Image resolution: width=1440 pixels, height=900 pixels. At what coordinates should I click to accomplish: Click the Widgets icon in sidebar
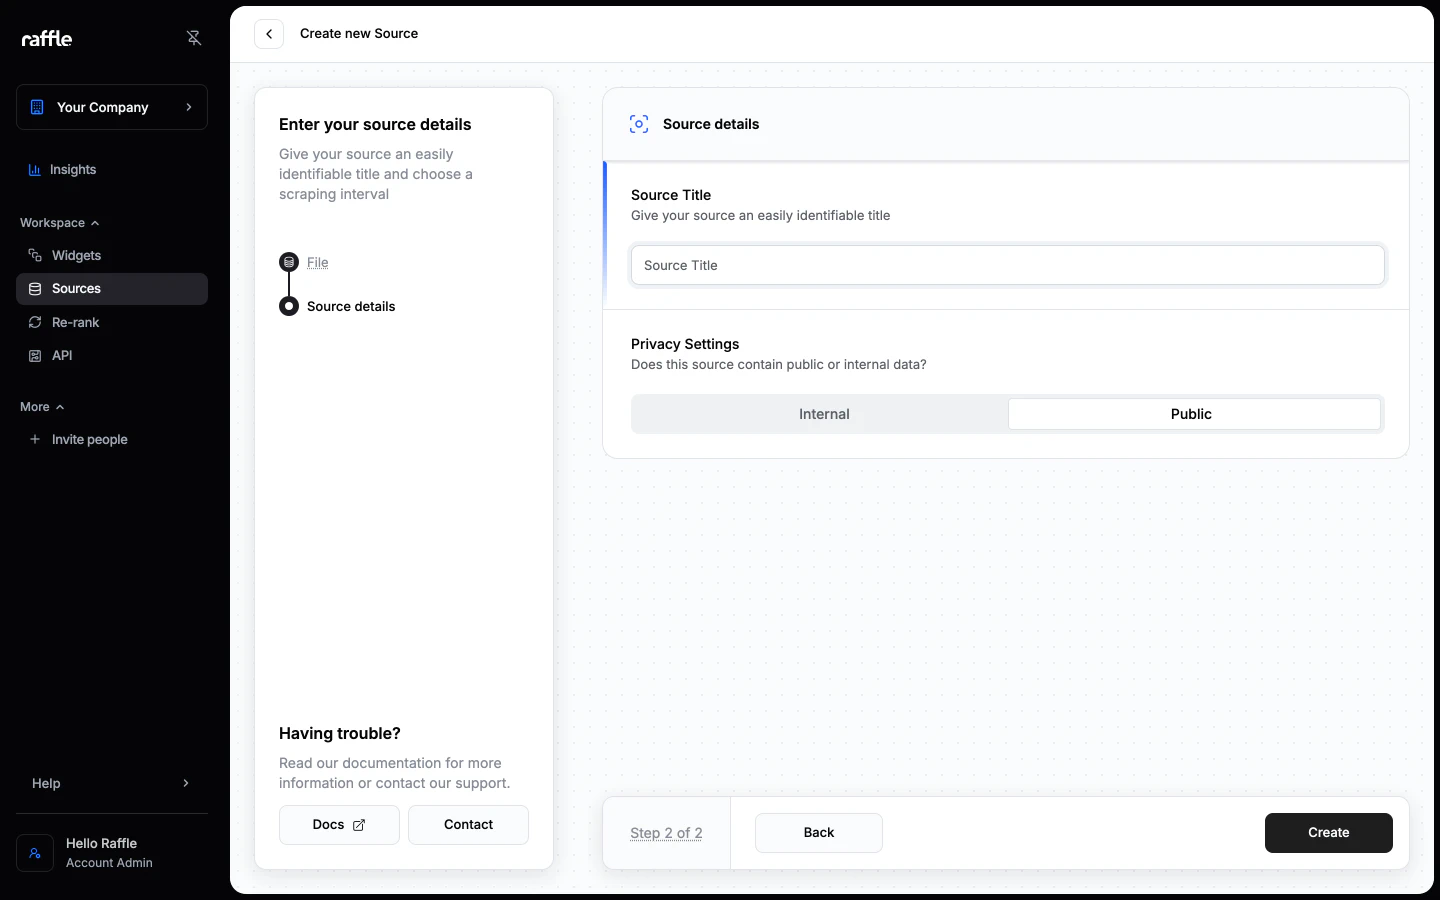coord(35,255)
